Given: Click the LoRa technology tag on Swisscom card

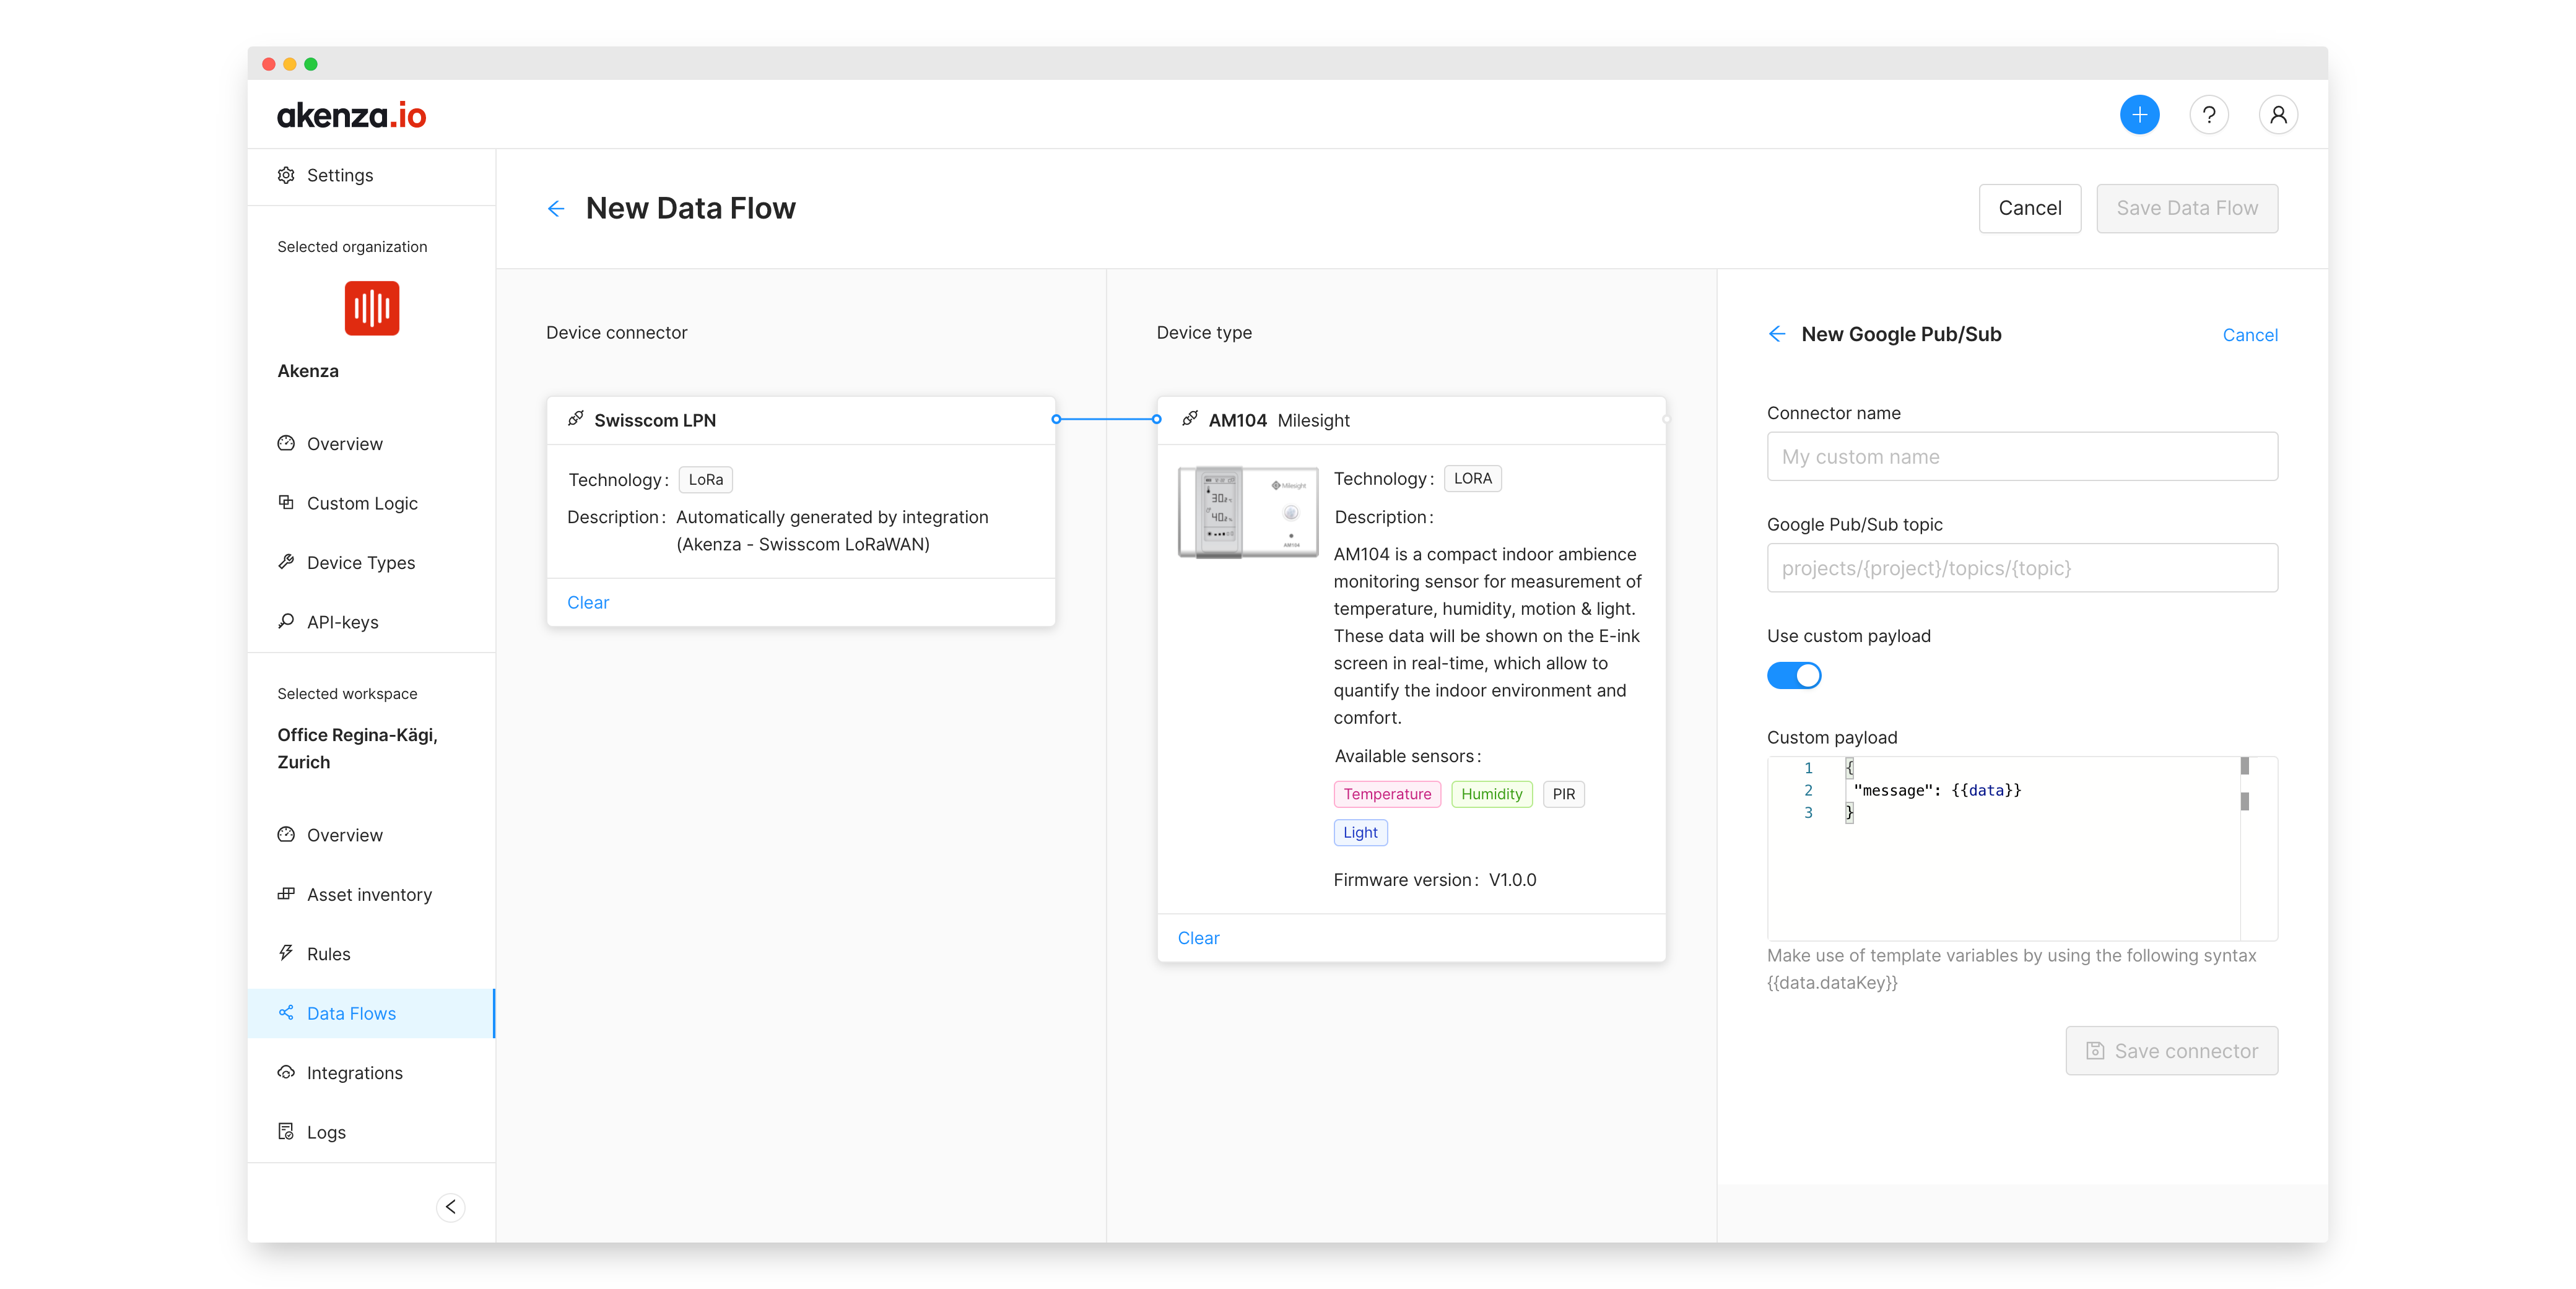Looking at the screenshot, I should pyautogui.click(x=705, y=479).
